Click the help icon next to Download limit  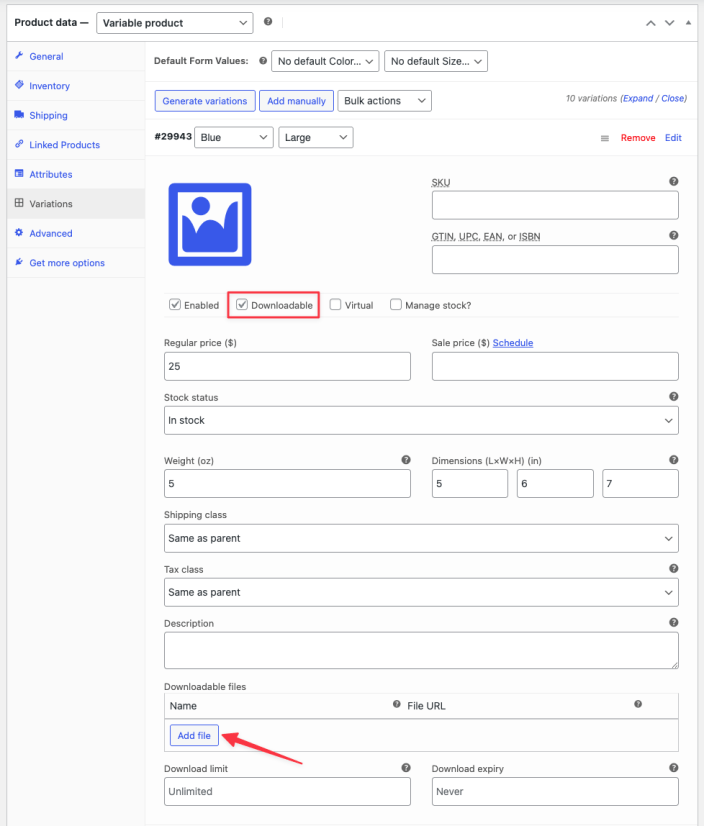point(406,768)
